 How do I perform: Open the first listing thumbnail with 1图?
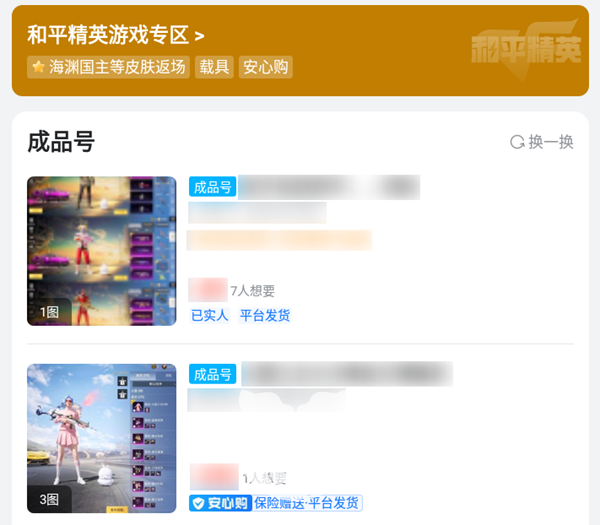coord(102,251)
